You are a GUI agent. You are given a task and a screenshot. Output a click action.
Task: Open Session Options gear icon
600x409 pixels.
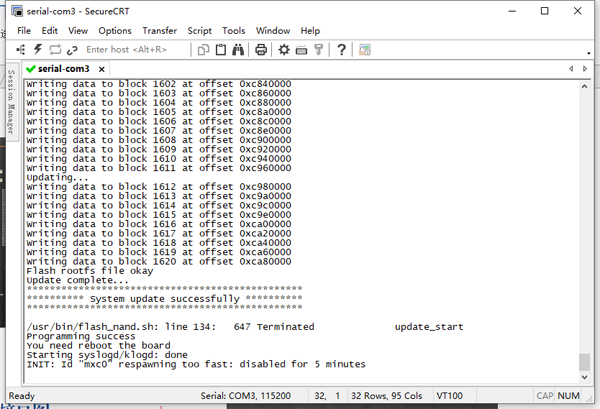pyautogui.click(x=284, y=50)
